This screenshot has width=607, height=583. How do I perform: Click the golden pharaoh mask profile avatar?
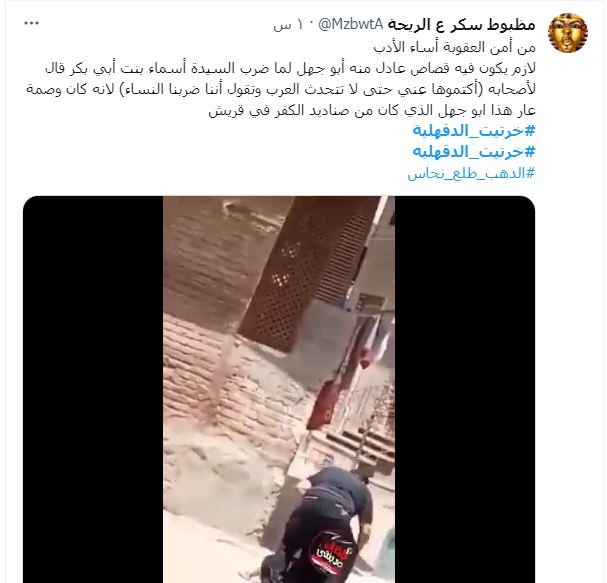(x=568, y=33)
